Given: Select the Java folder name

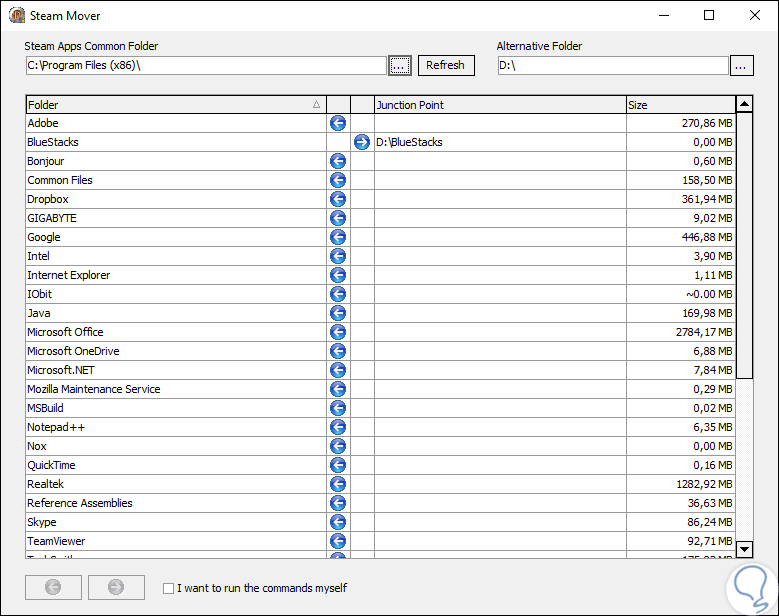Looking at the screenshot, I should pos(39,313).
